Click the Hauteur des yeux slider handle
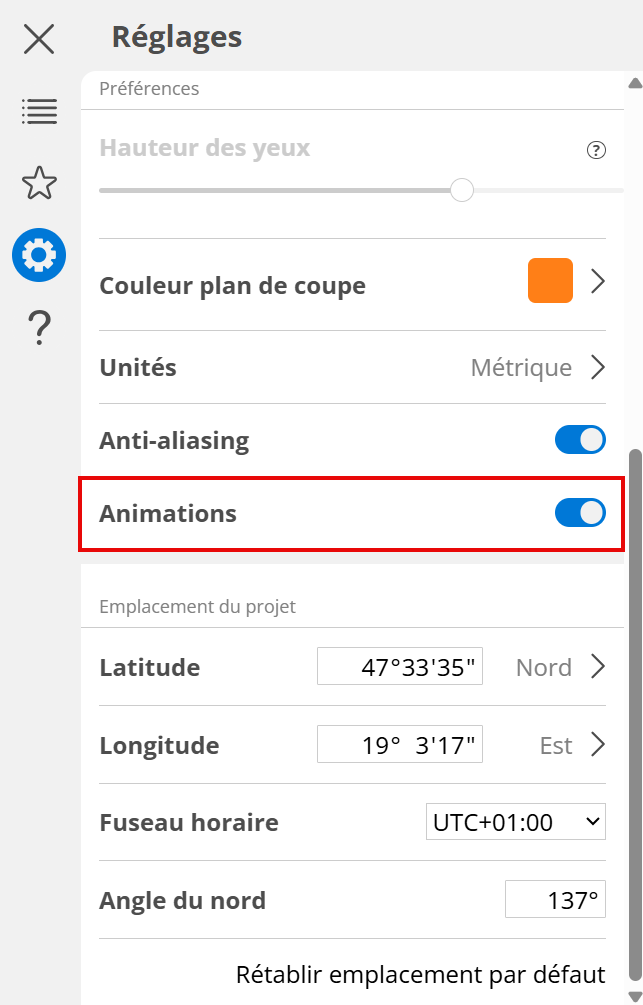 point(461,189)
